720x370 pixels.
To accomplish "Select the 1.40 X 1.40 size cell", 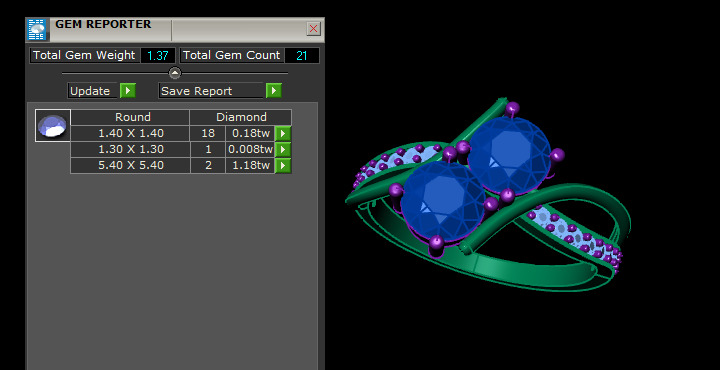I will coord(130,134).
